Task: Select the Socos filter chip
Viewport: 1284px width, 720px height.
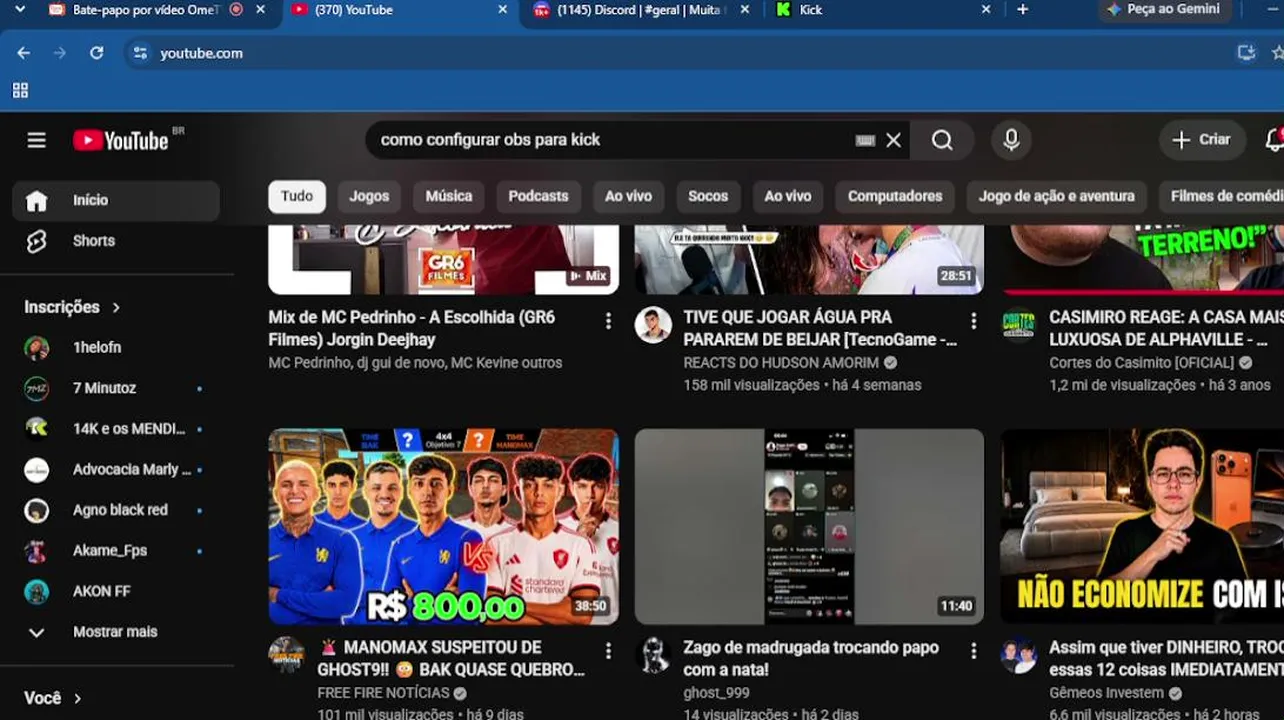Action: point(708,196)
